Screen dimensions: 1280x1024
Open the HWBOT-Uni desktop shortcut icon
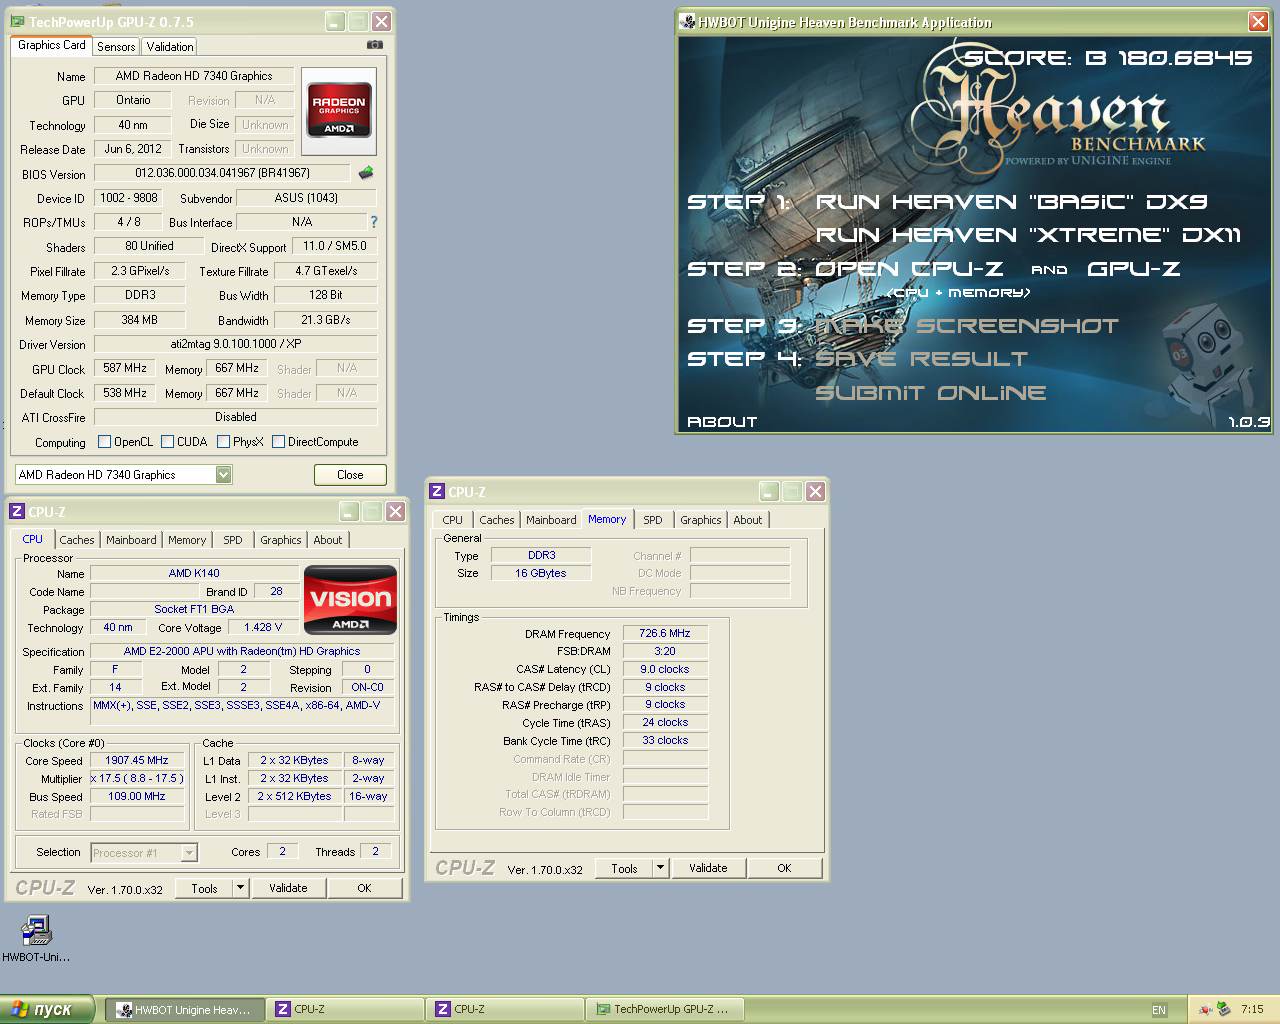[x=36, y=931]
